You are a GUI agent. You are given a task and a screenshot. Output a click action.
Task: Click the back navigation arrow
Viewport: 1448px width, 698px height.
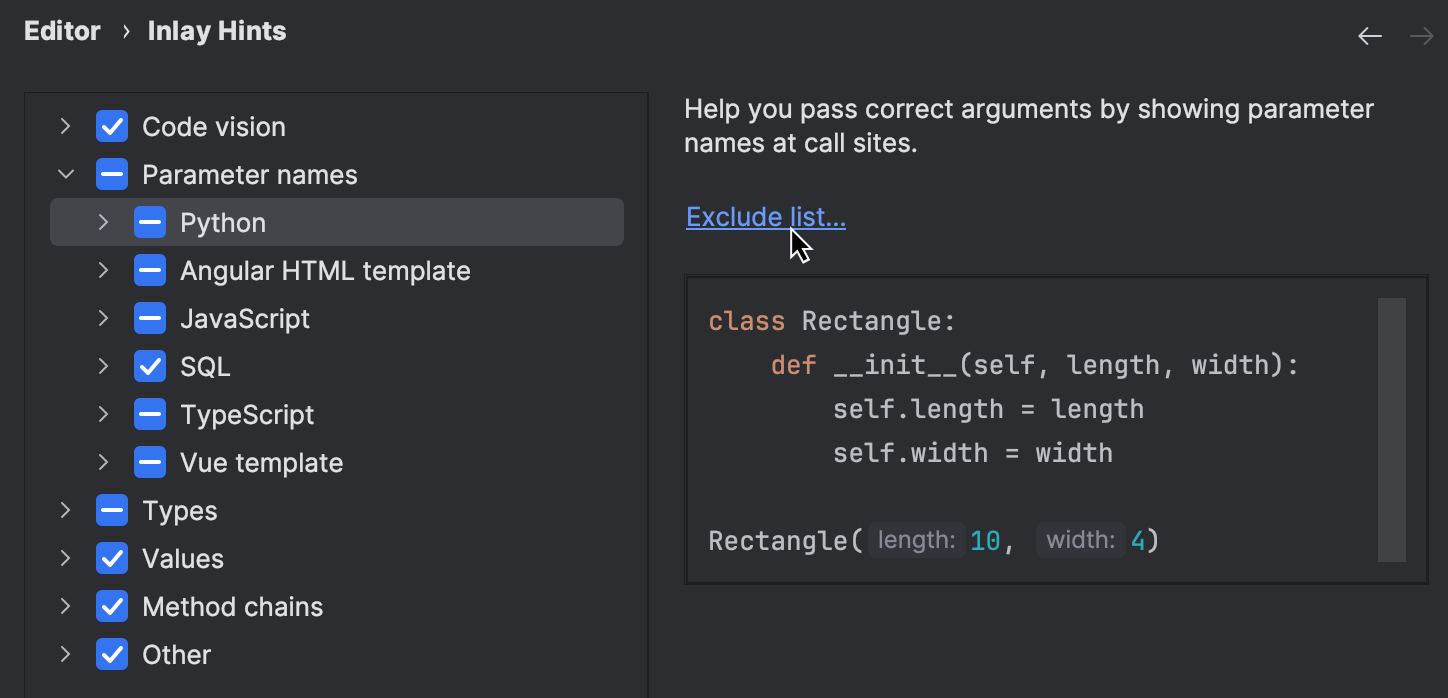pyautogui.click(x=1370, y=35)
